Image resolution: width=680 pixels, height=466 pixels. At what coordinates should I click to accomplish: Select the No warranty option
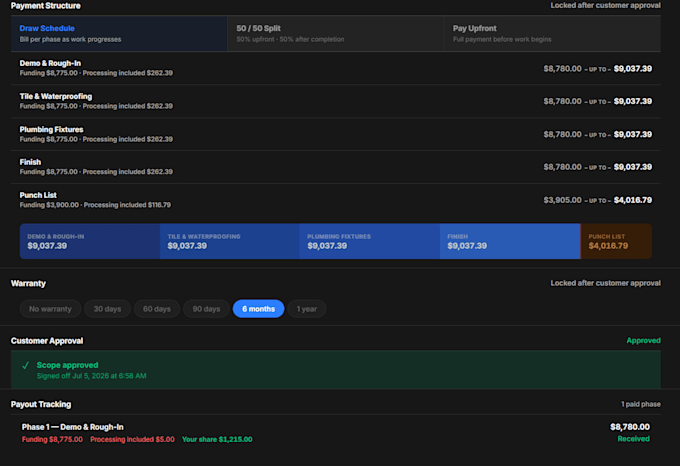click(x=50, y=309)
